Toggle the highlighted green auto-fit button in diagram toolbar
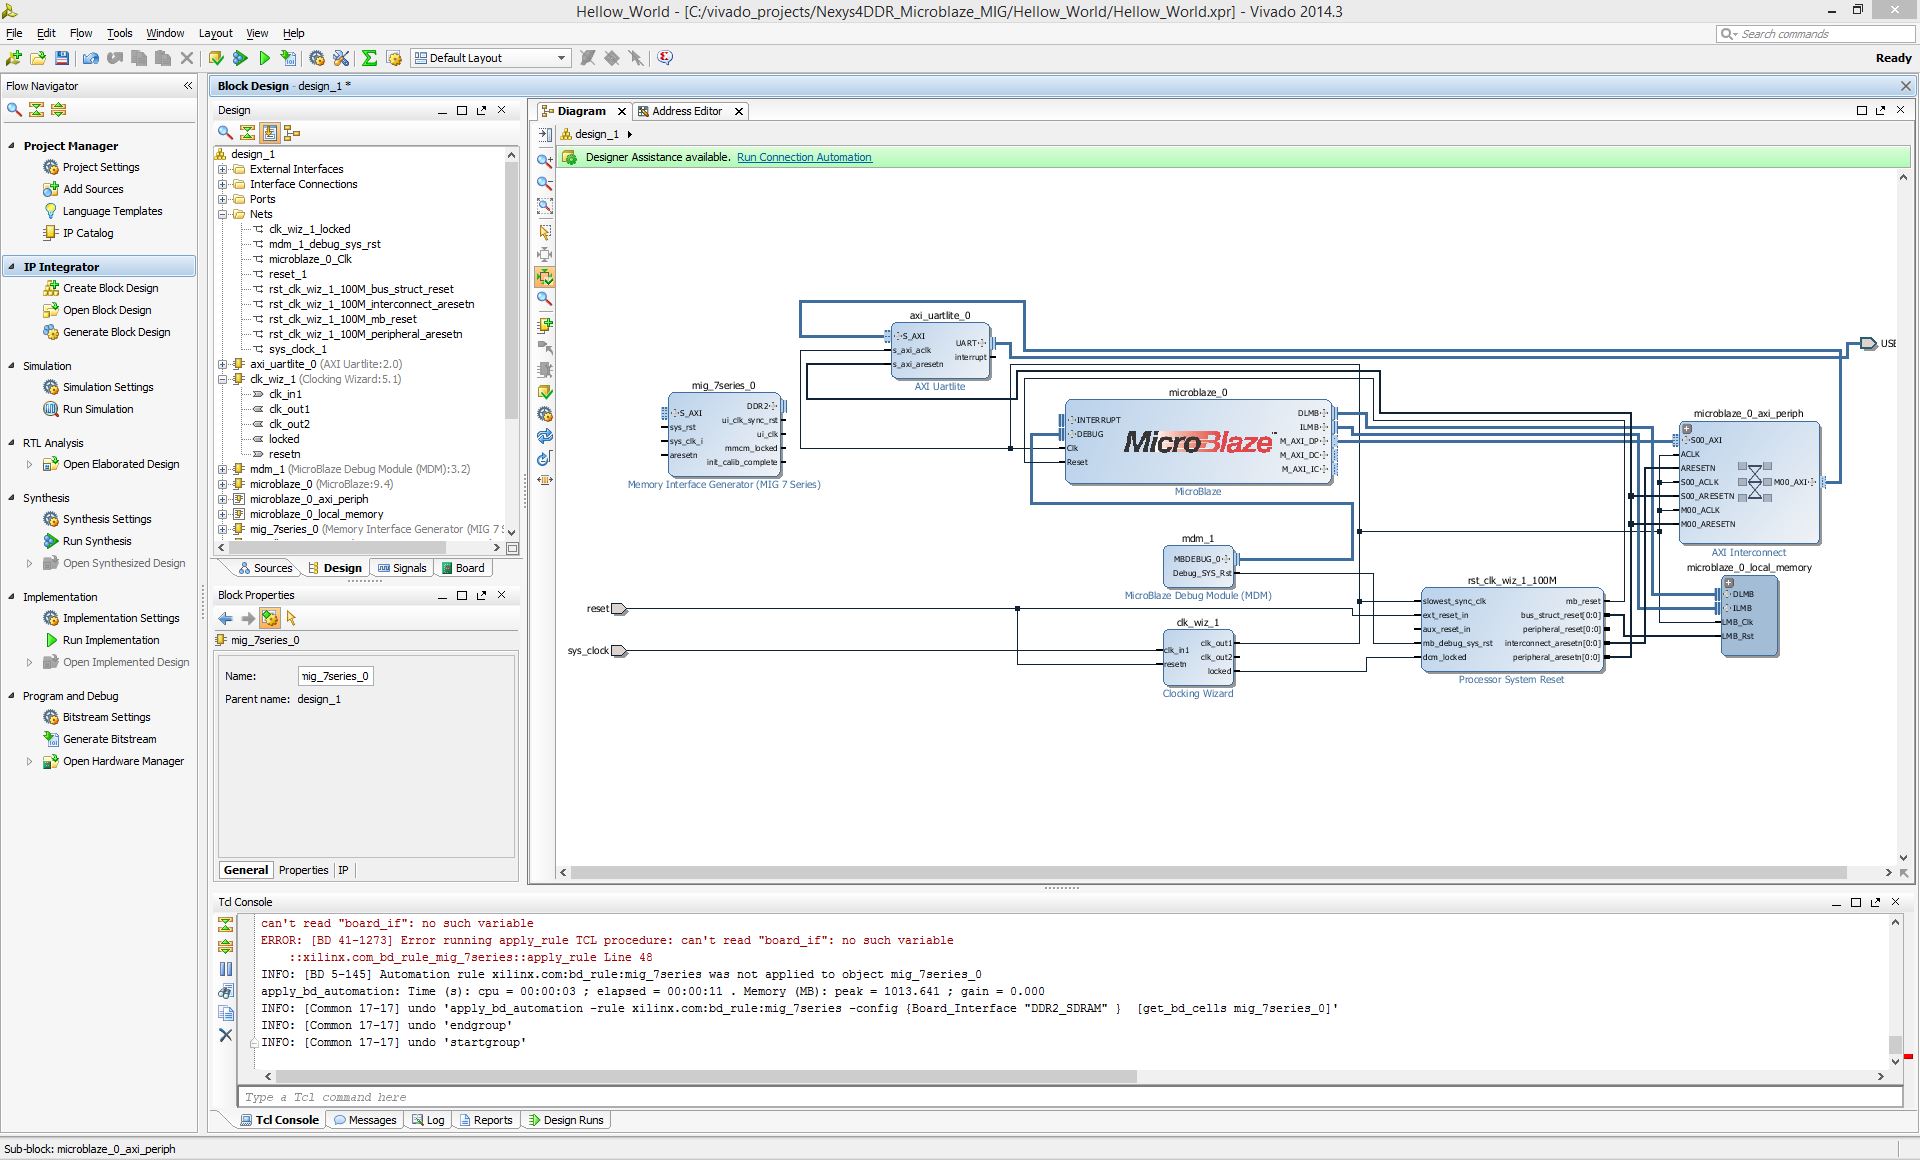 click(545, 277)
